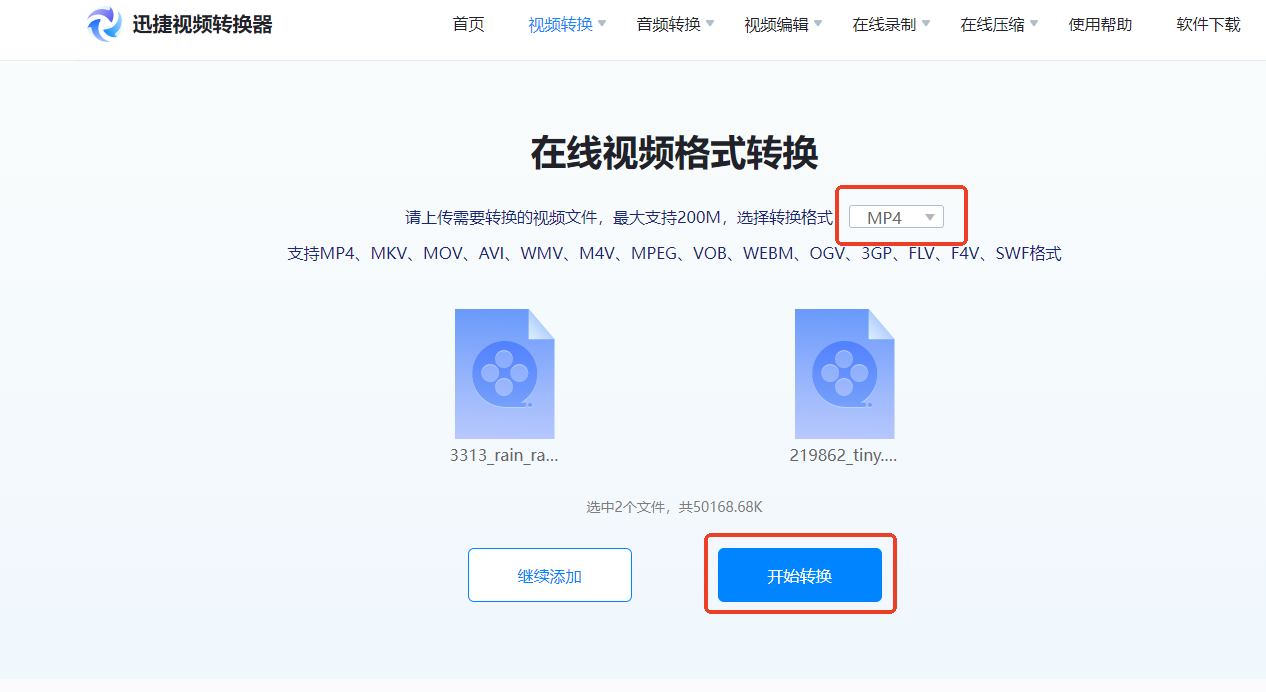Expand the 在线录制 menu
The image size is (1266, 692).
point(884,25)
